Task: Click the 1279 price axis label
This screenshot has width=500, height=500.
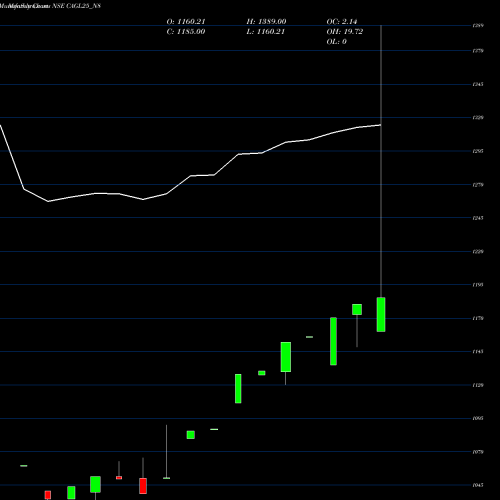Action: tap(478, 185)
